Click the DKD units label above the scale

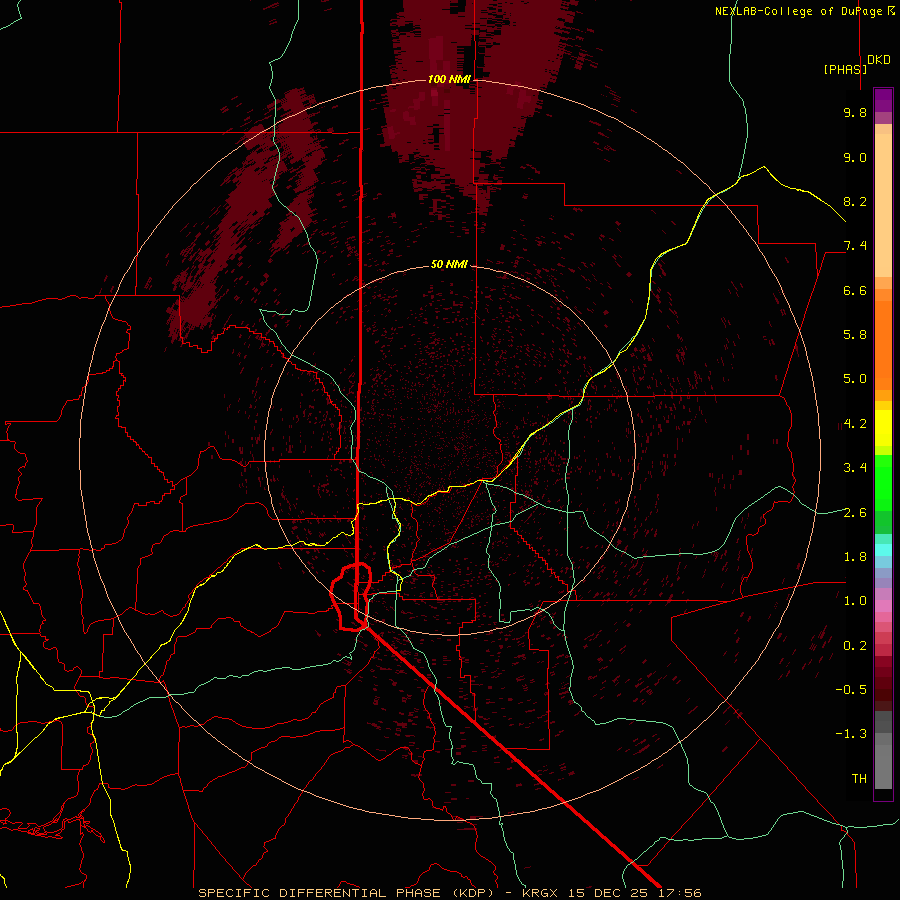click(878, 60)
